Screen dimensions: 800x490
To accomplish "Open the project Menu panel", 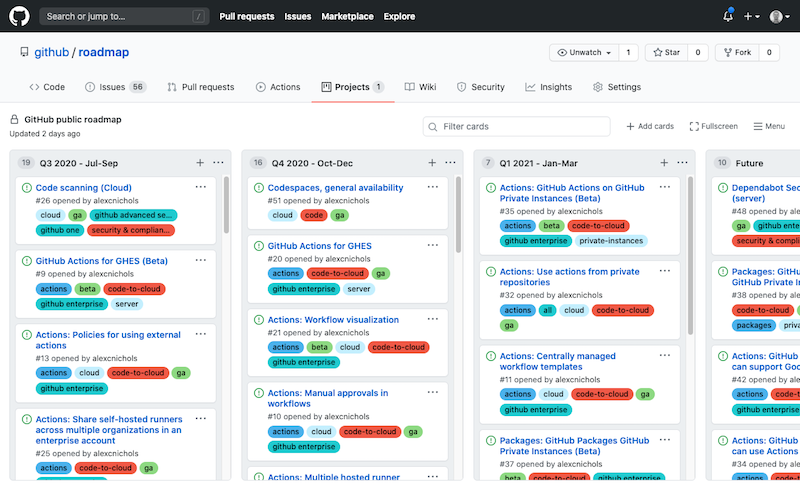I will pos(769,126).
